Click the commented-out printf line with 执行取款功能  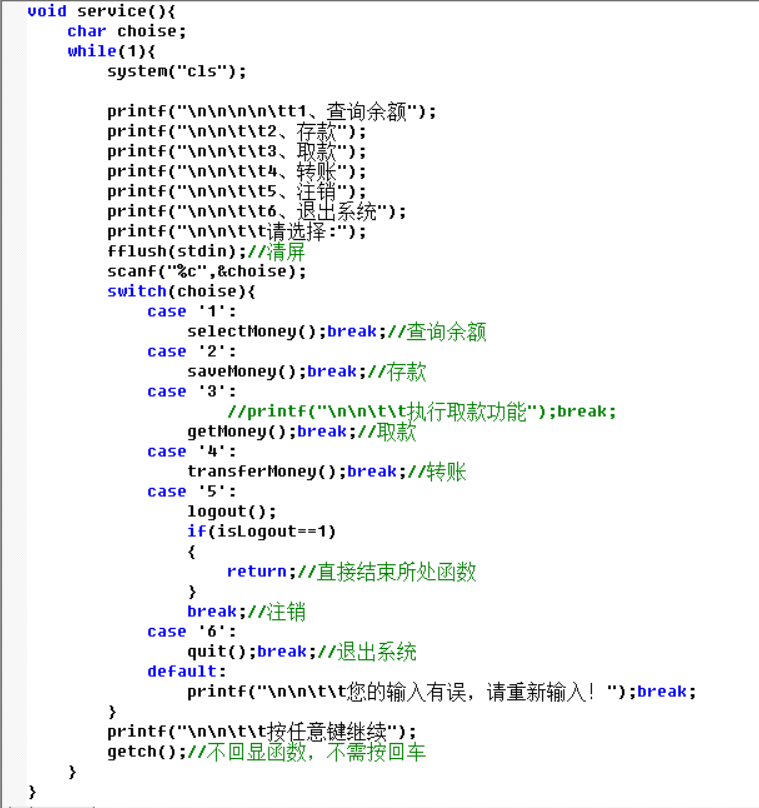pos(421,412)
